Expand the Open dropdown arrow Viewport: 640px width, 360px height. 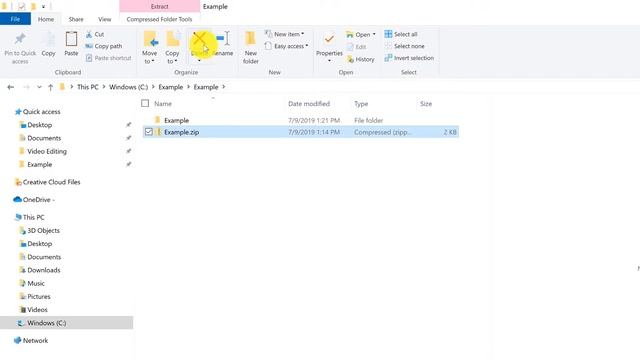point(374,34)
